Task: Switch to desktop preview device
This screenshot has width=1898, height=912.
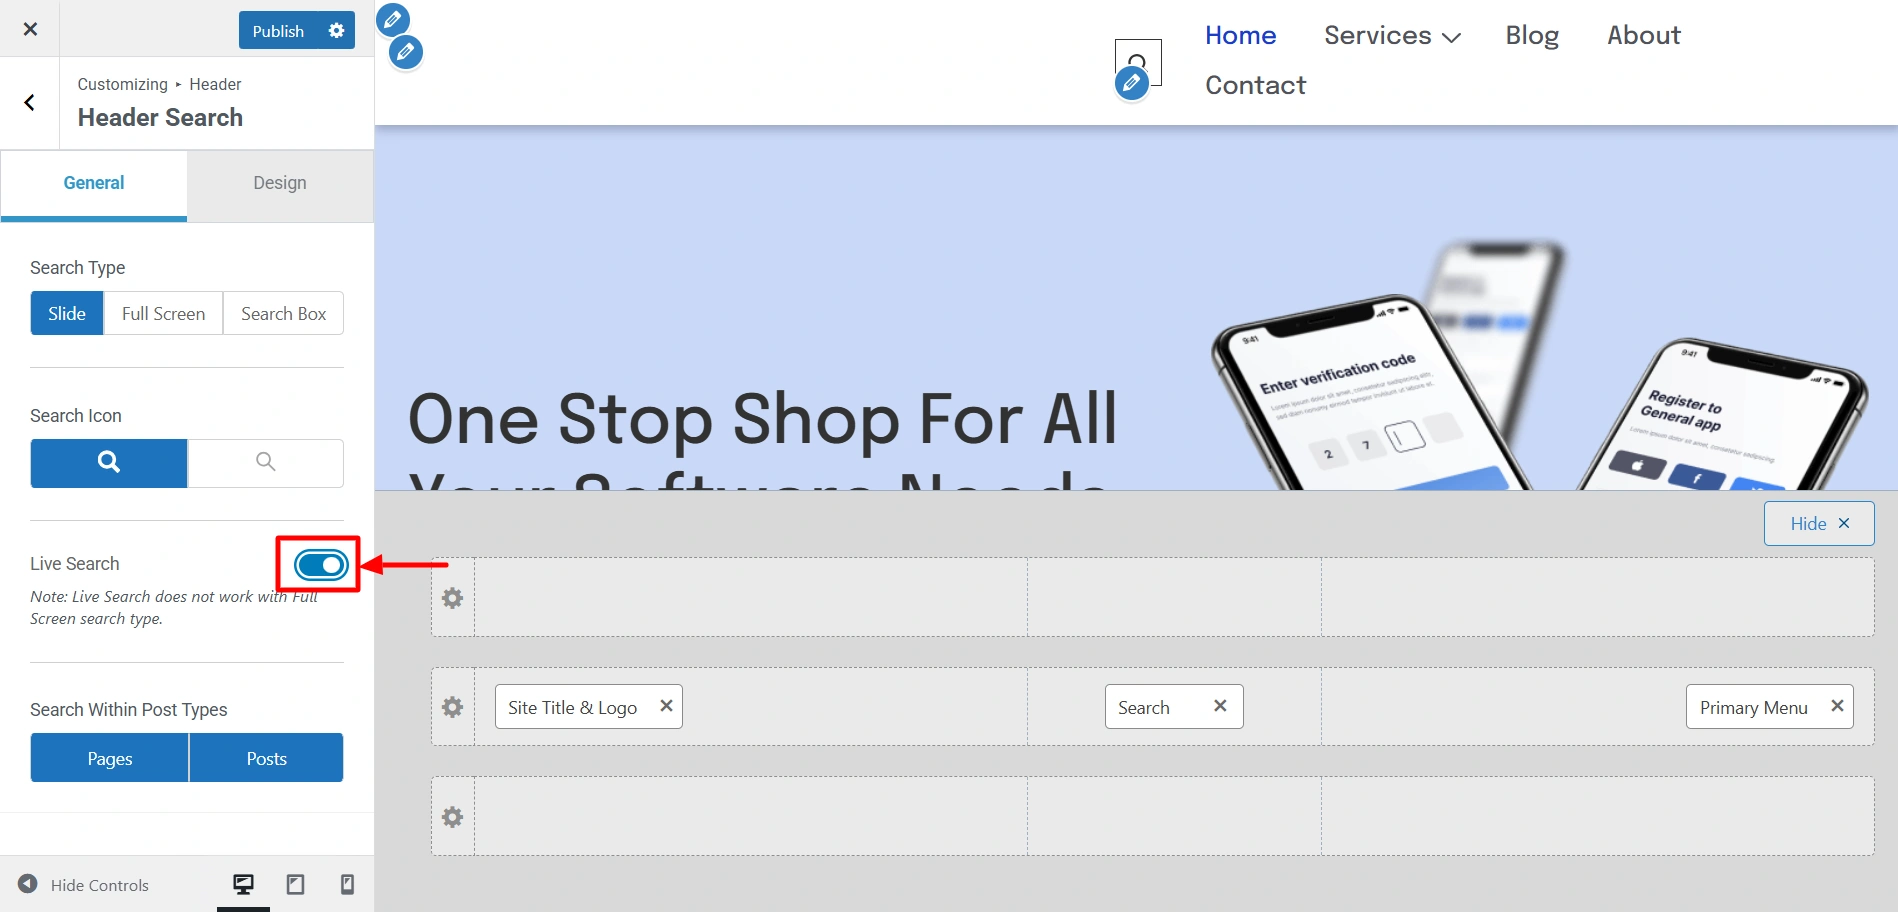Action: tap(243, 885)
